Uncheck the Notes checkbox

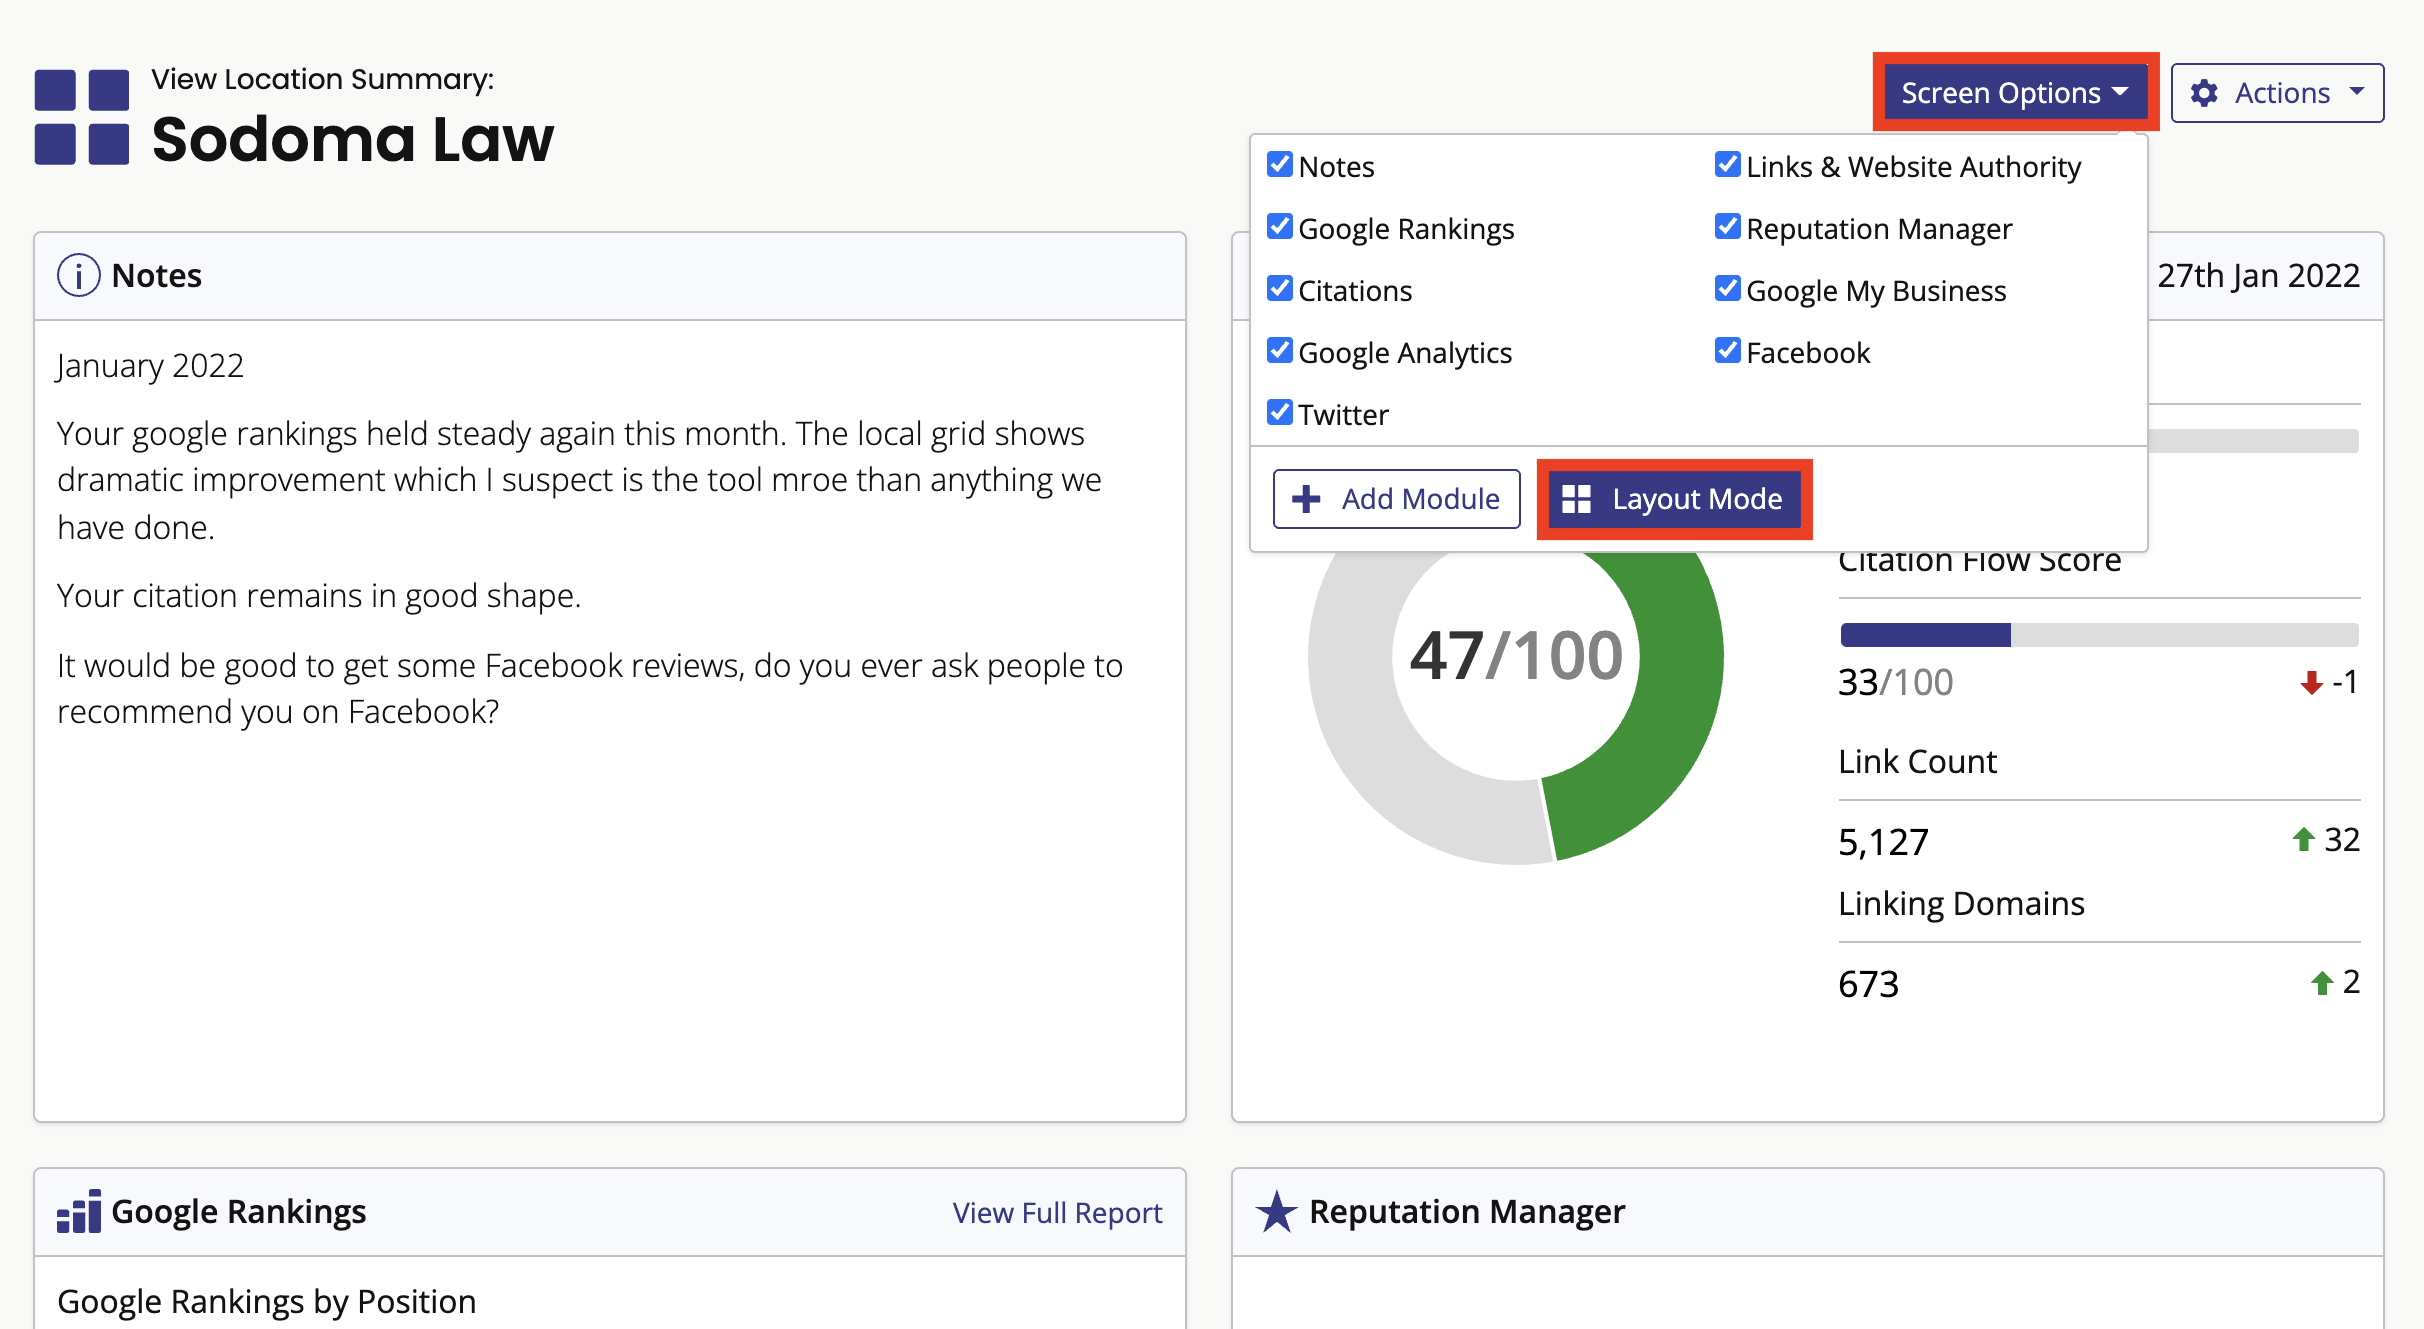pos(1279,164)
